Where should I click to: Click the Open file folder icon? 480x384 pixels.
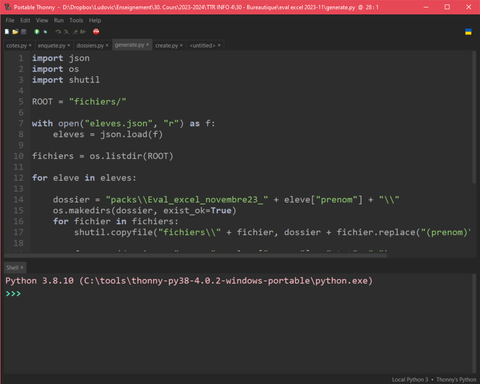coord(15,32)
